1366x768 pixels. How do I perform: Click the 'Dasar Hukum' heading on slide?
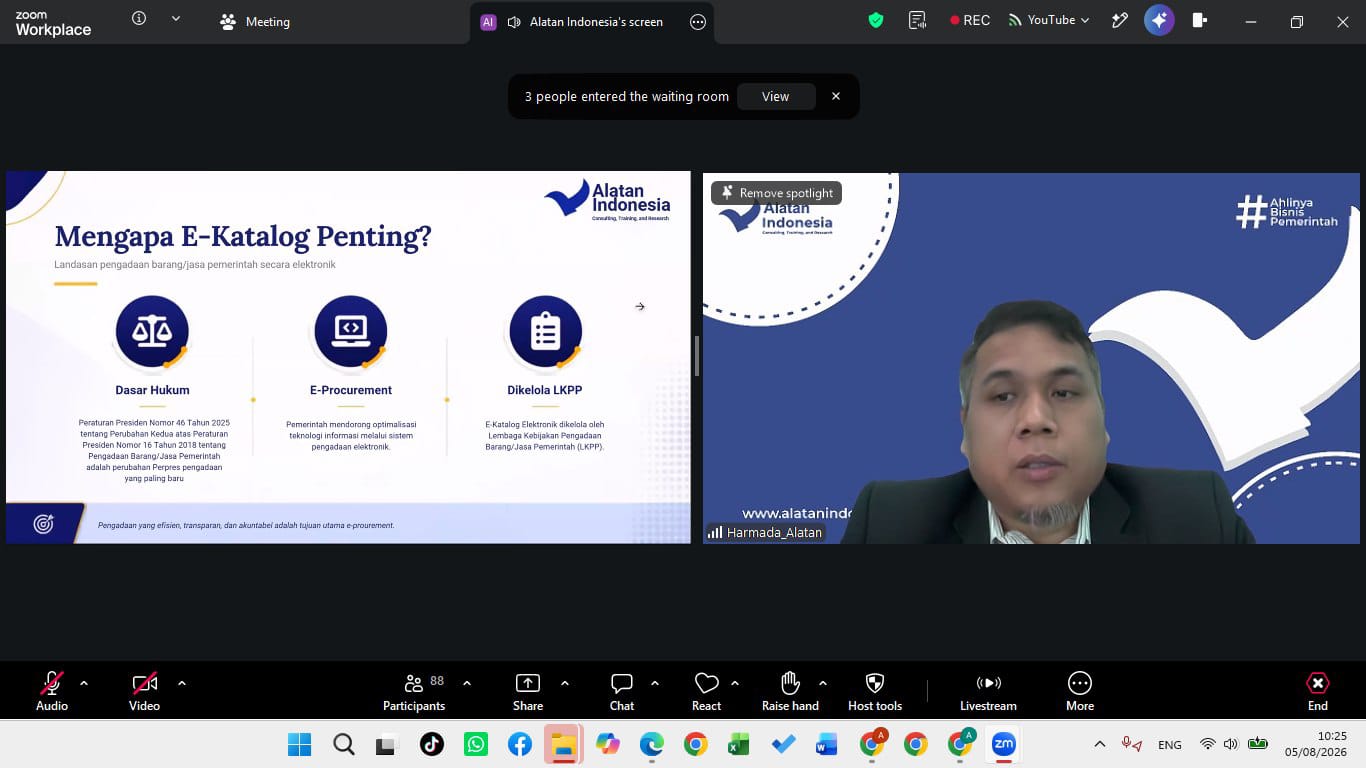[x=152, y=390]
